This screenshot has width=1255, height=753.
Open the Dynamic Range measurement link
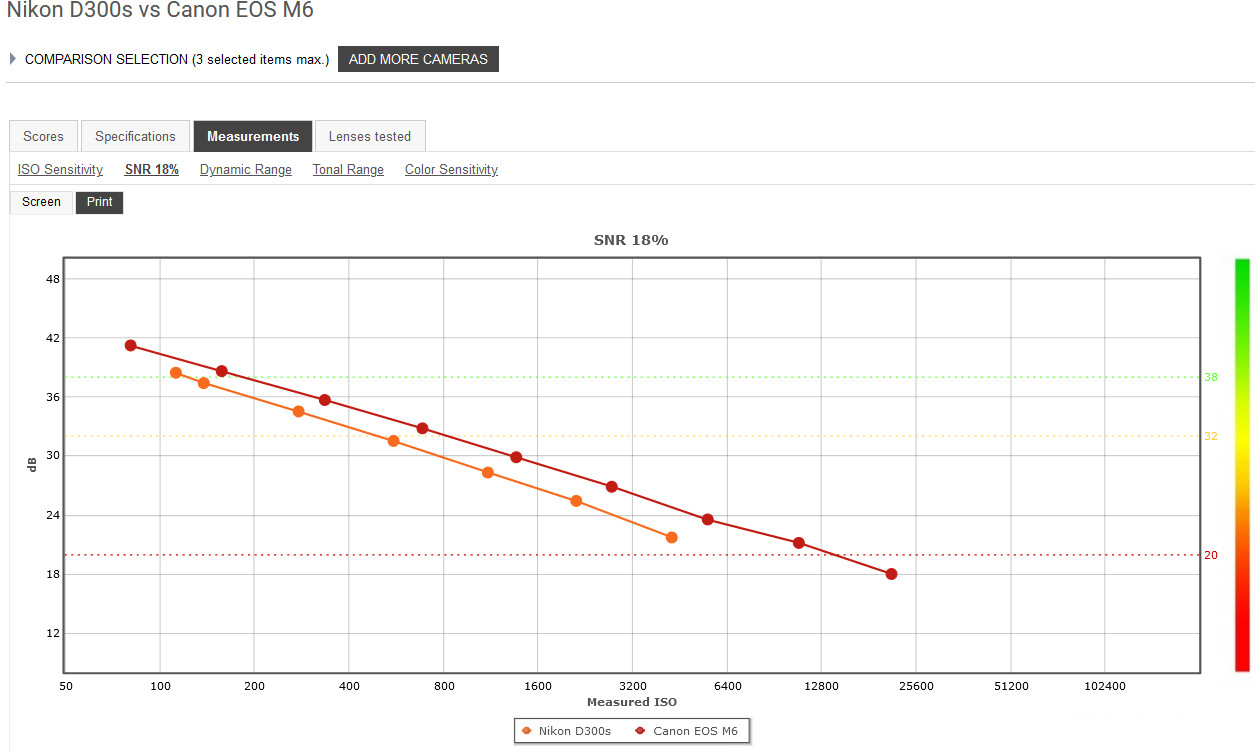(x=246, y=170)
